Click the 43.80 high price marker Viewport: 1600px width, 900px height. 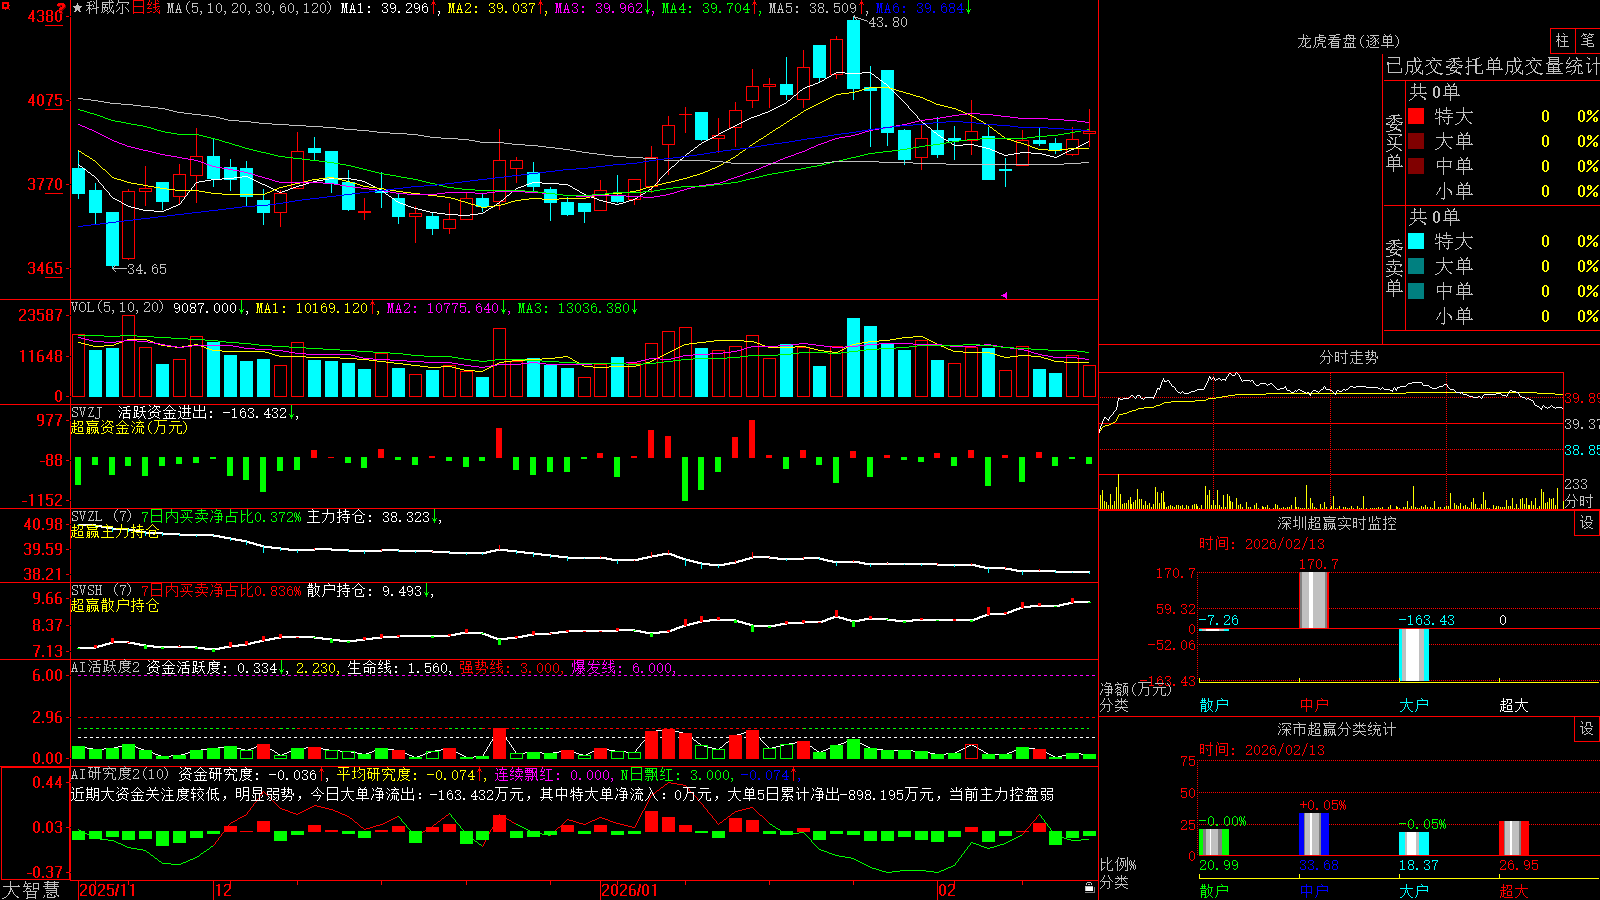point(888,22)
